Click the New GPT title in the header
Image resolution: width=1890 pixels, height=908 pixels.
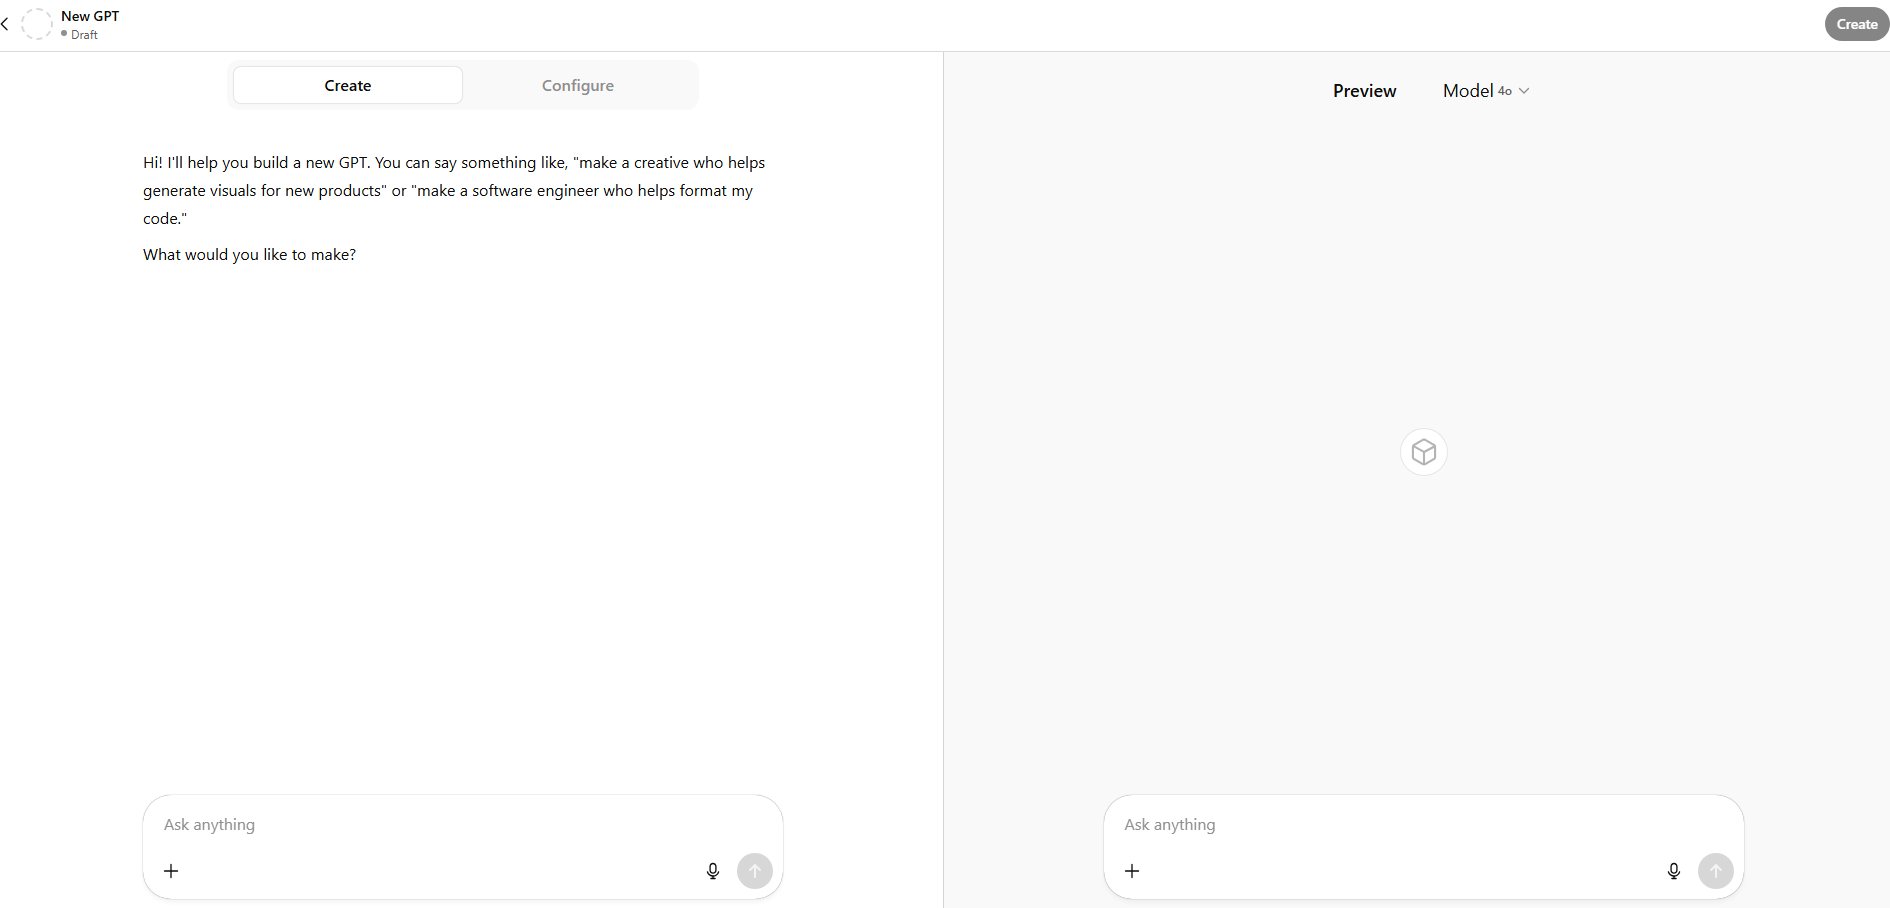tap(90, 16)
